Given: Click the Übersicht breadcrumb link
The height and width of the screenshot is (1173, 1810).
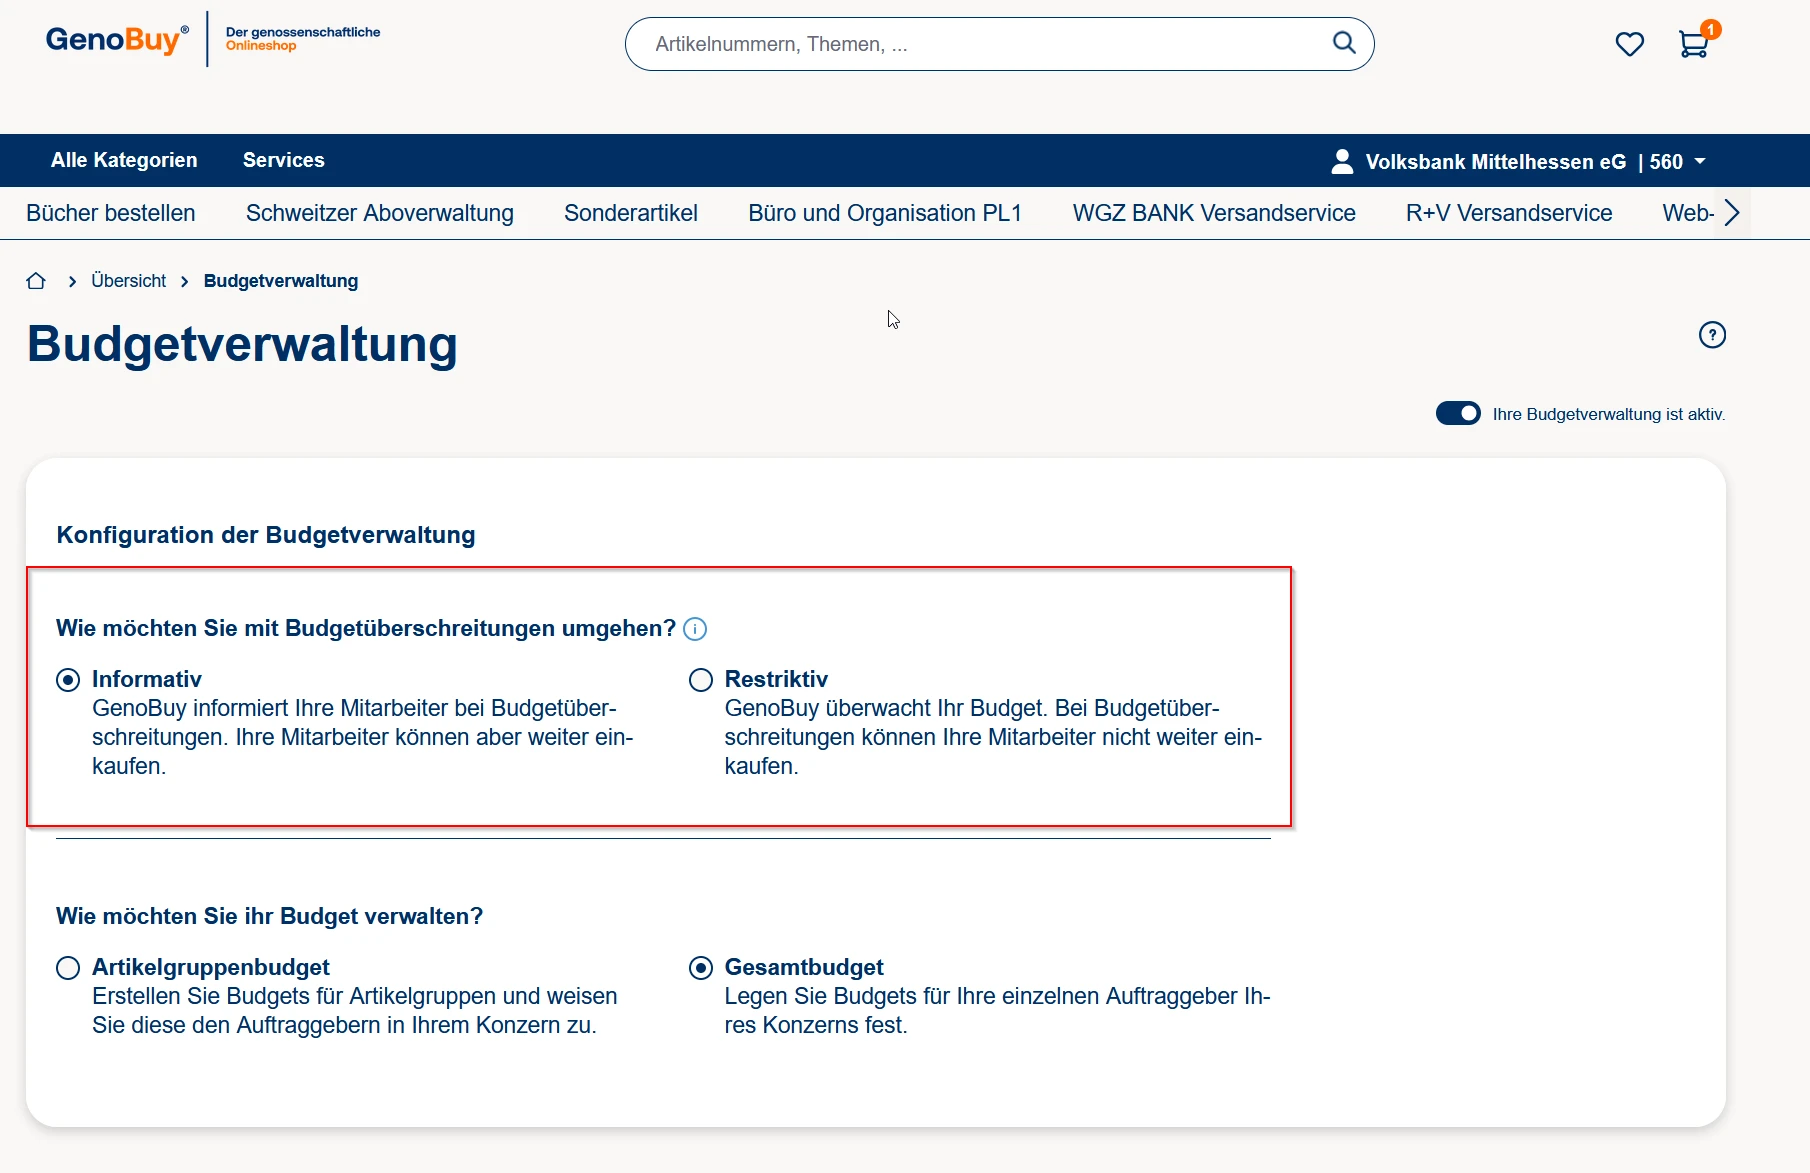Looking at the screenshot, I should coord(128,281).
